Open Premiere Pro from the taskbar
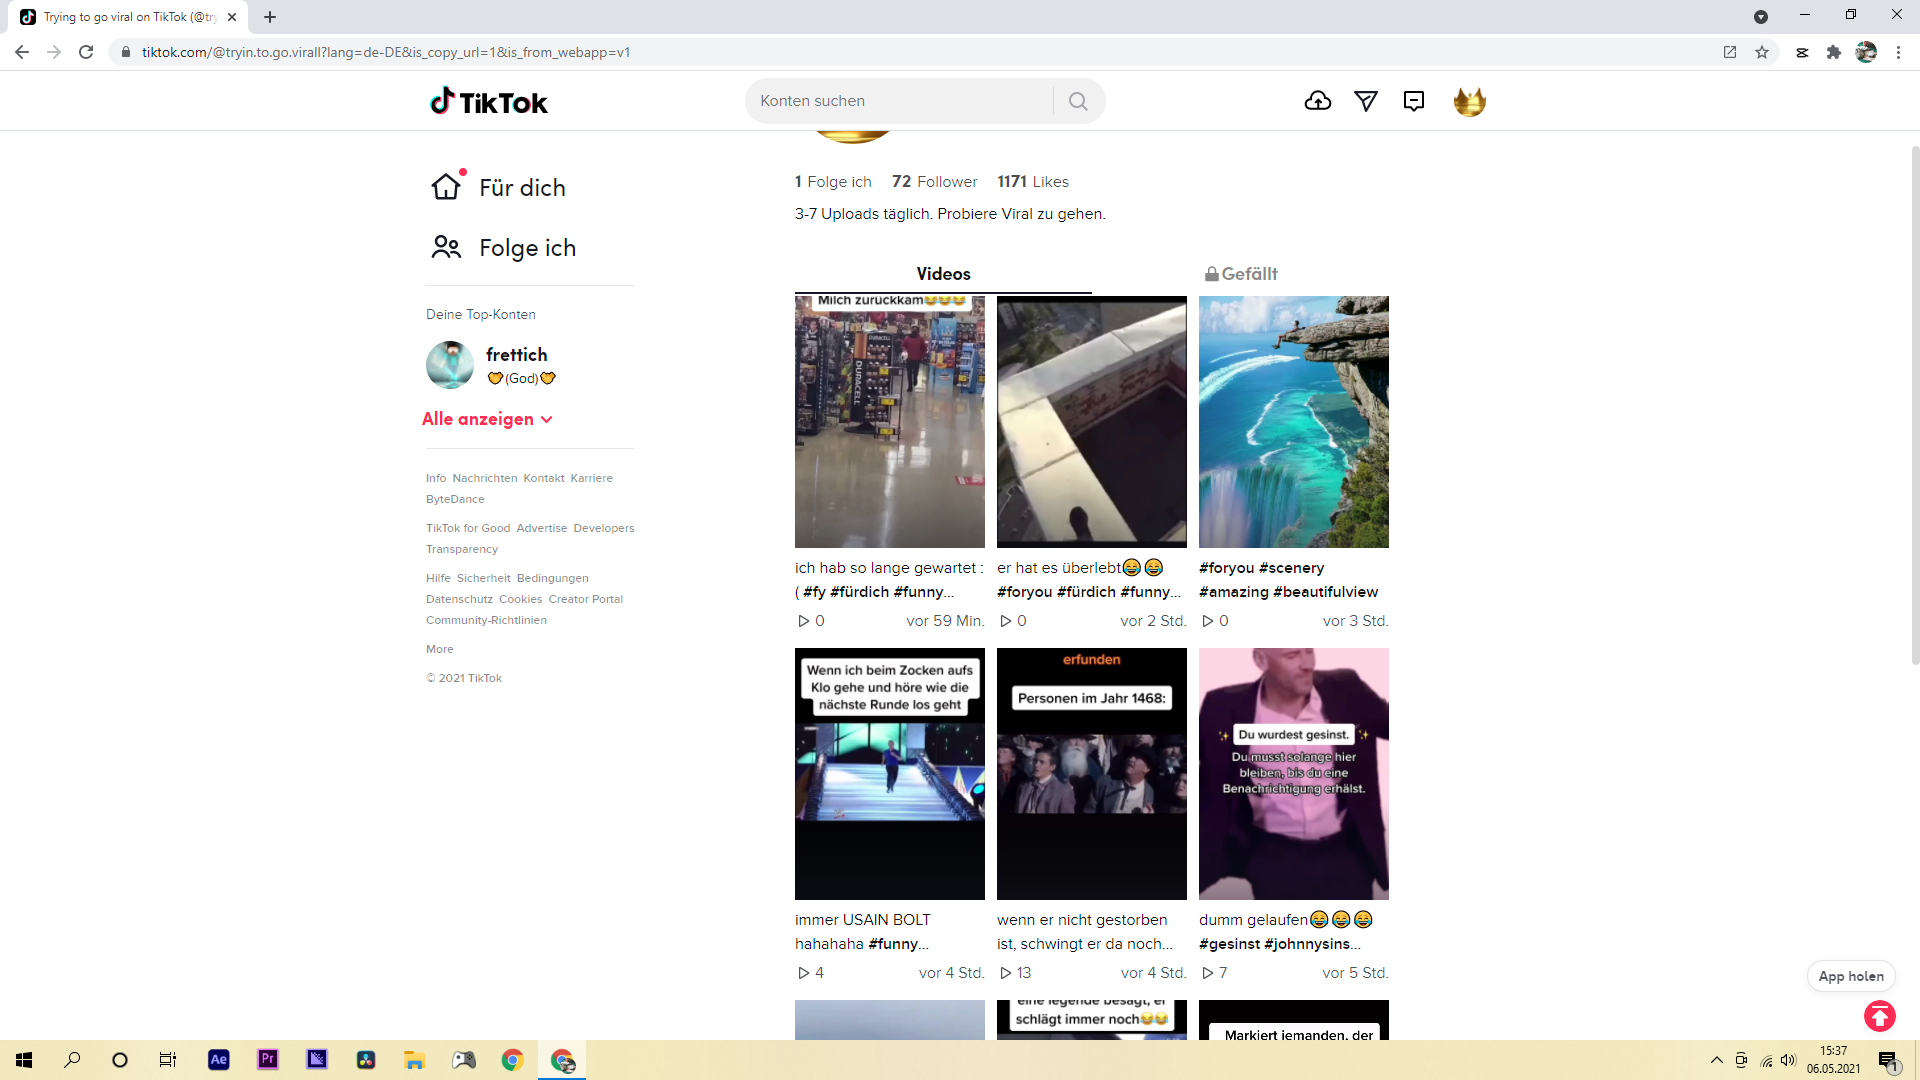The height and width of the screenshot is (1080, 1920). point(267,1060)
